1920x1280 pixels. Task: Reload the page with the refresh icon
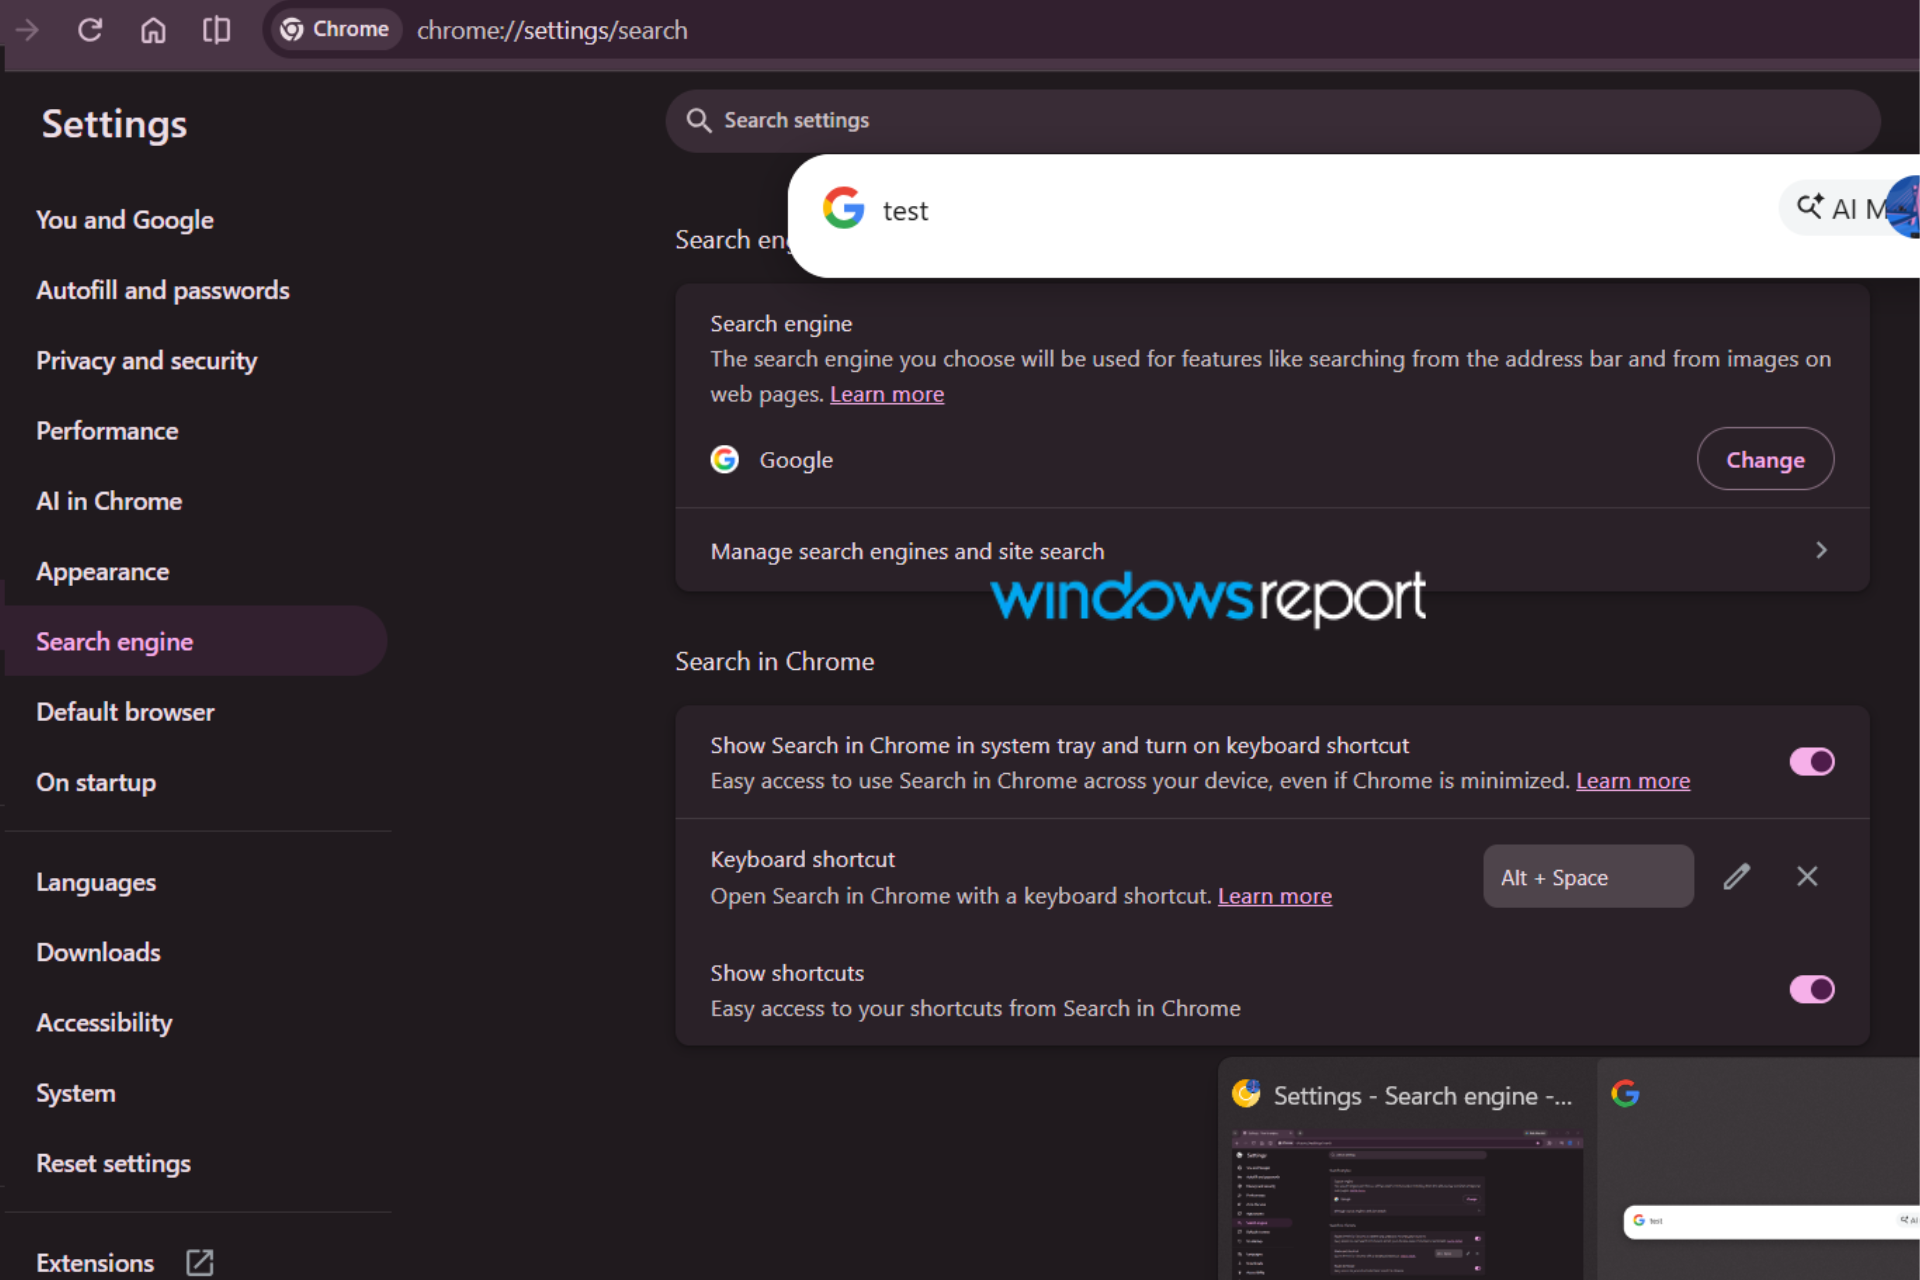[90, 30]
